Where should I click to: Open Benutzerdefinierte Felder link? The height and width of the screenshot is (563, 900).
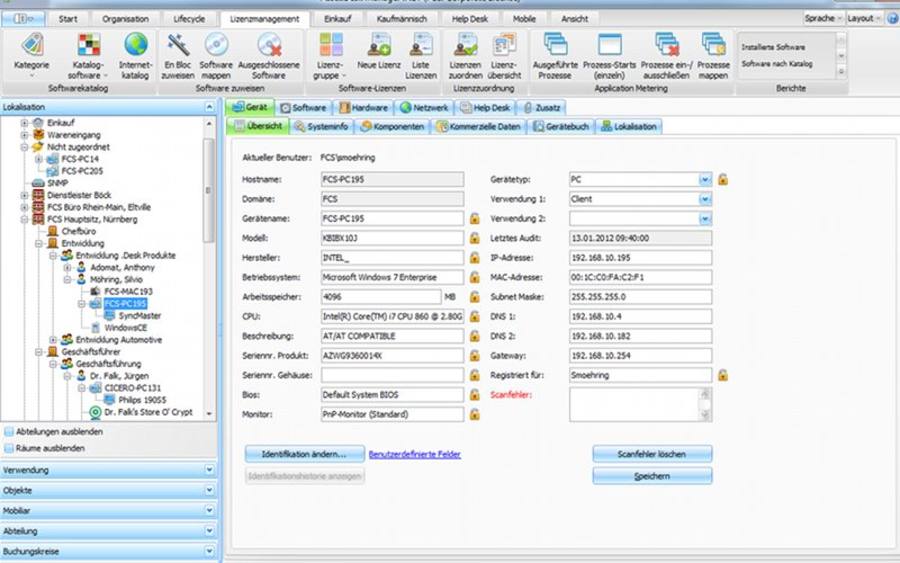tap(414, 455)
